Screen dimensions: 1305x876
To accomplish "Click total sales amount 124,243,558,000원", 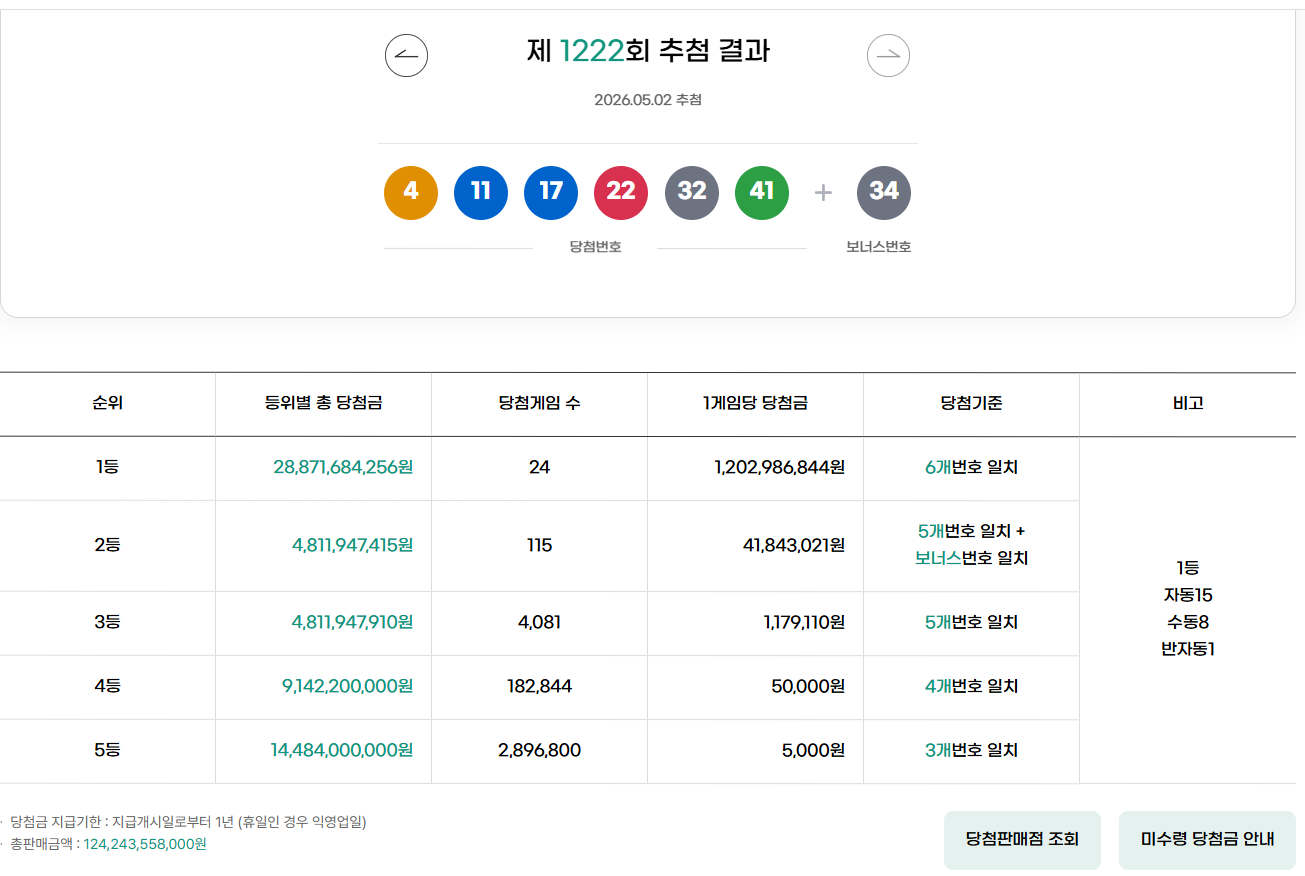I will pyautogui.click(x=145, y=844).
